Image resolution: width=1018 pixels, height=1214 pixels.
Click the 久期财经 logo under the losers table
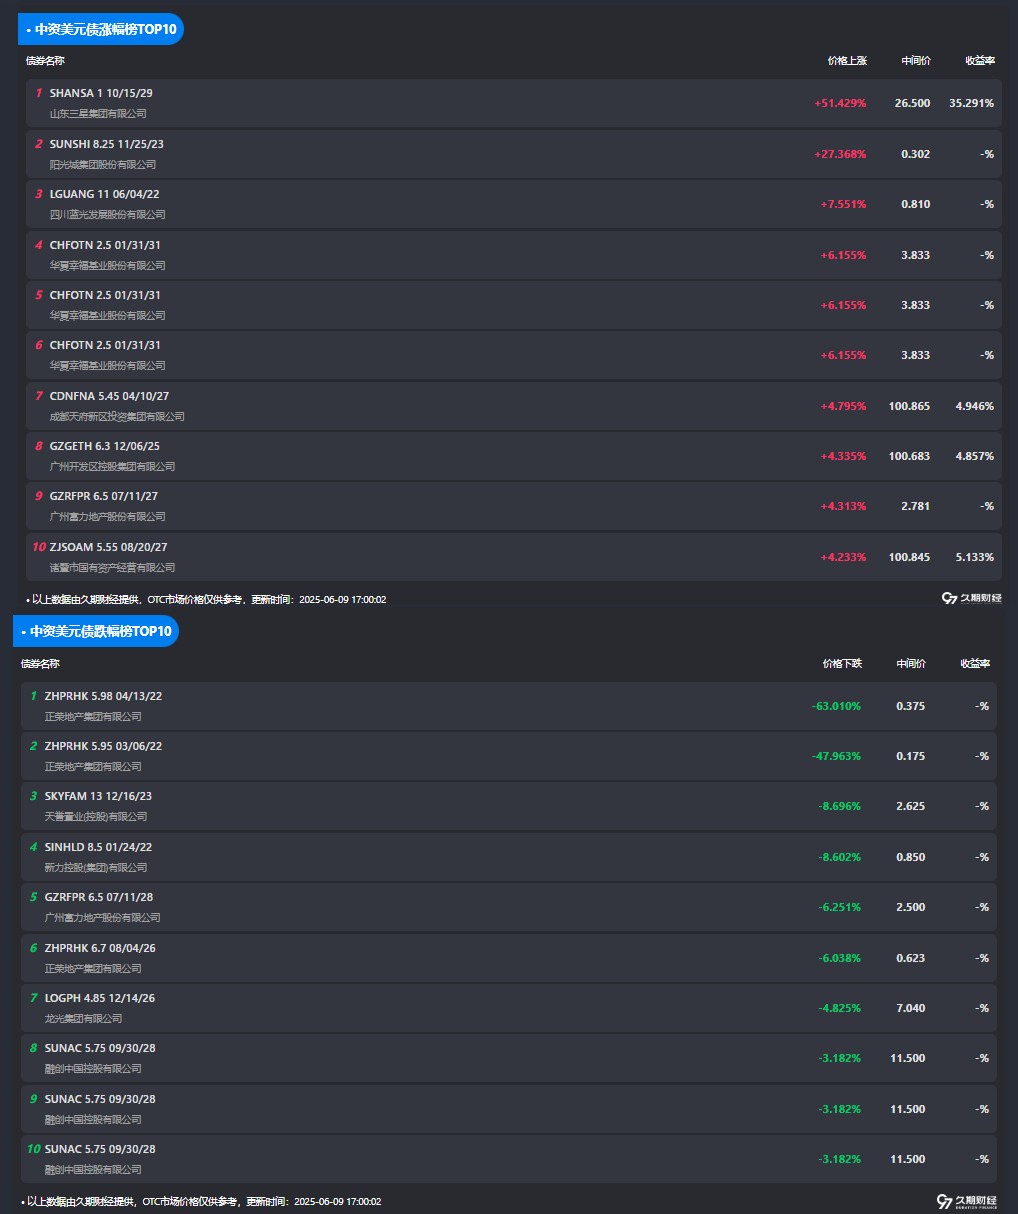point(967,1201)
